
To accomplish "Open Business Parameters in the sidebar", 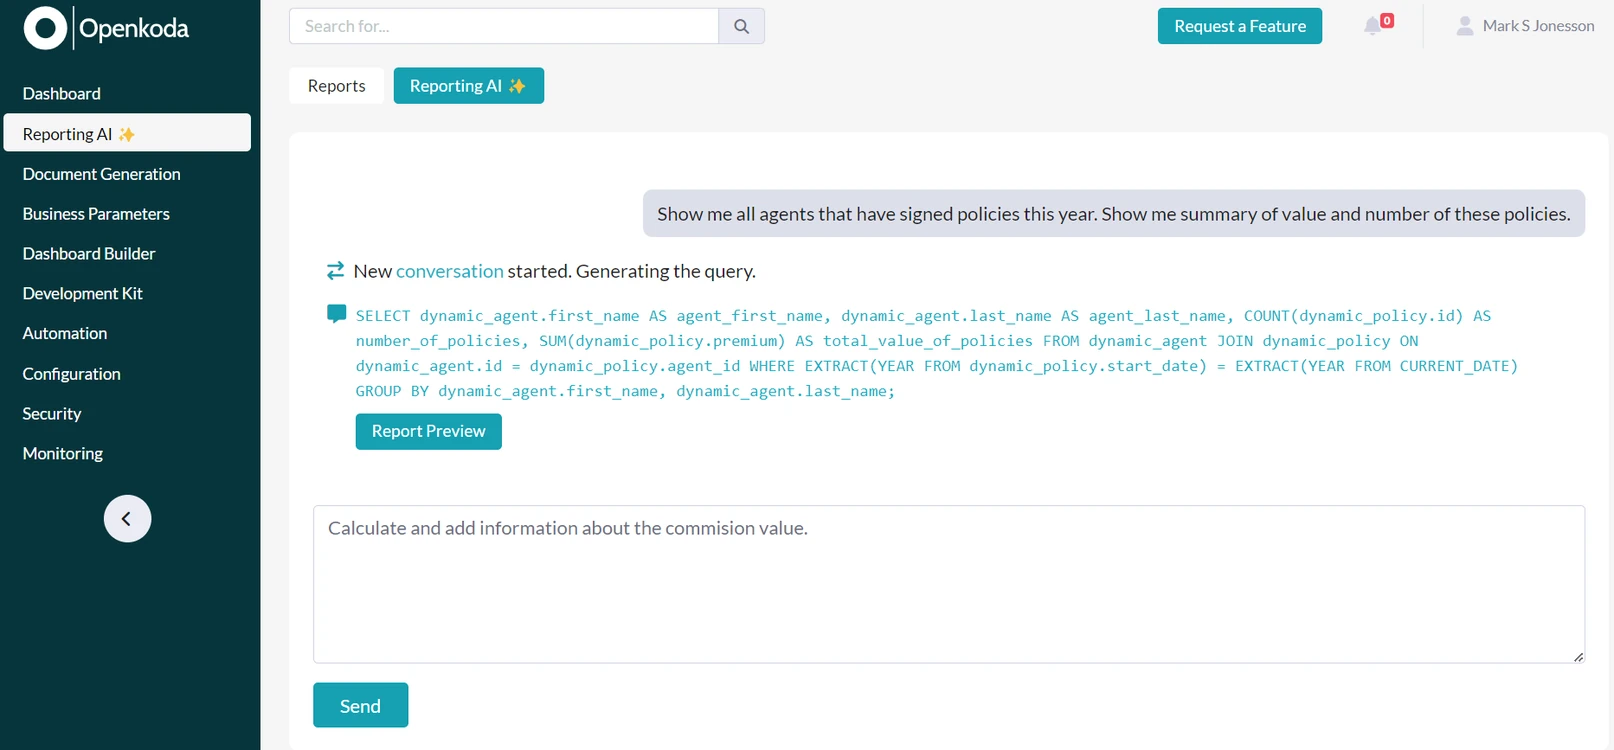I will click(x=96, y=214).
